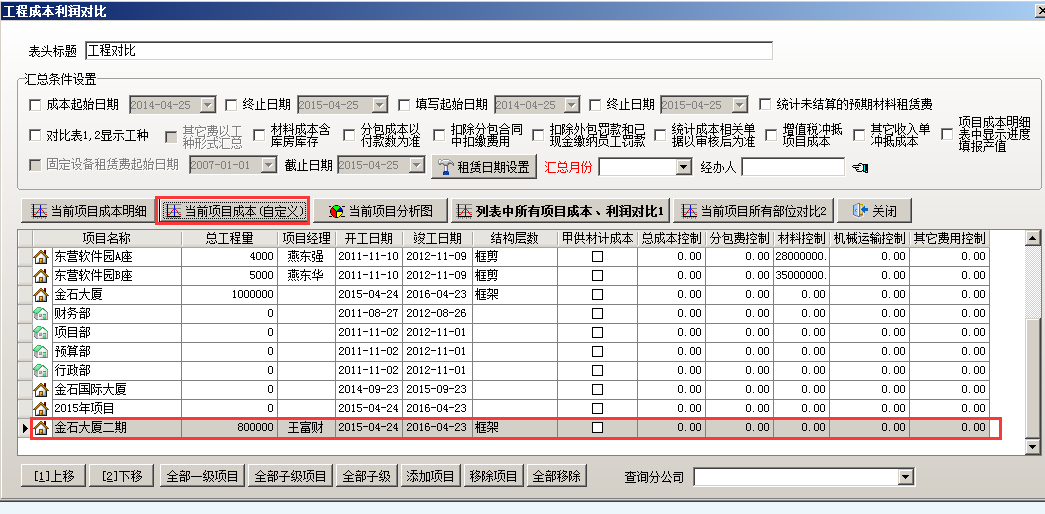
Task: Click the house icon for 金石国际大厦
Action: 41,389
